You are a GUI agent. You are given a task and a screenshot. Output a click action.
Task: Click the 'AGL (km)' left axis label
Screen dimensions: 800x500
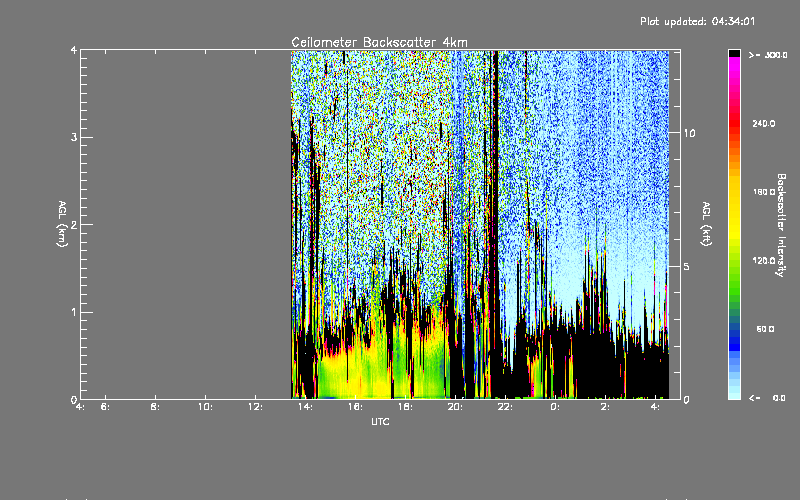[x=62, y=224]
